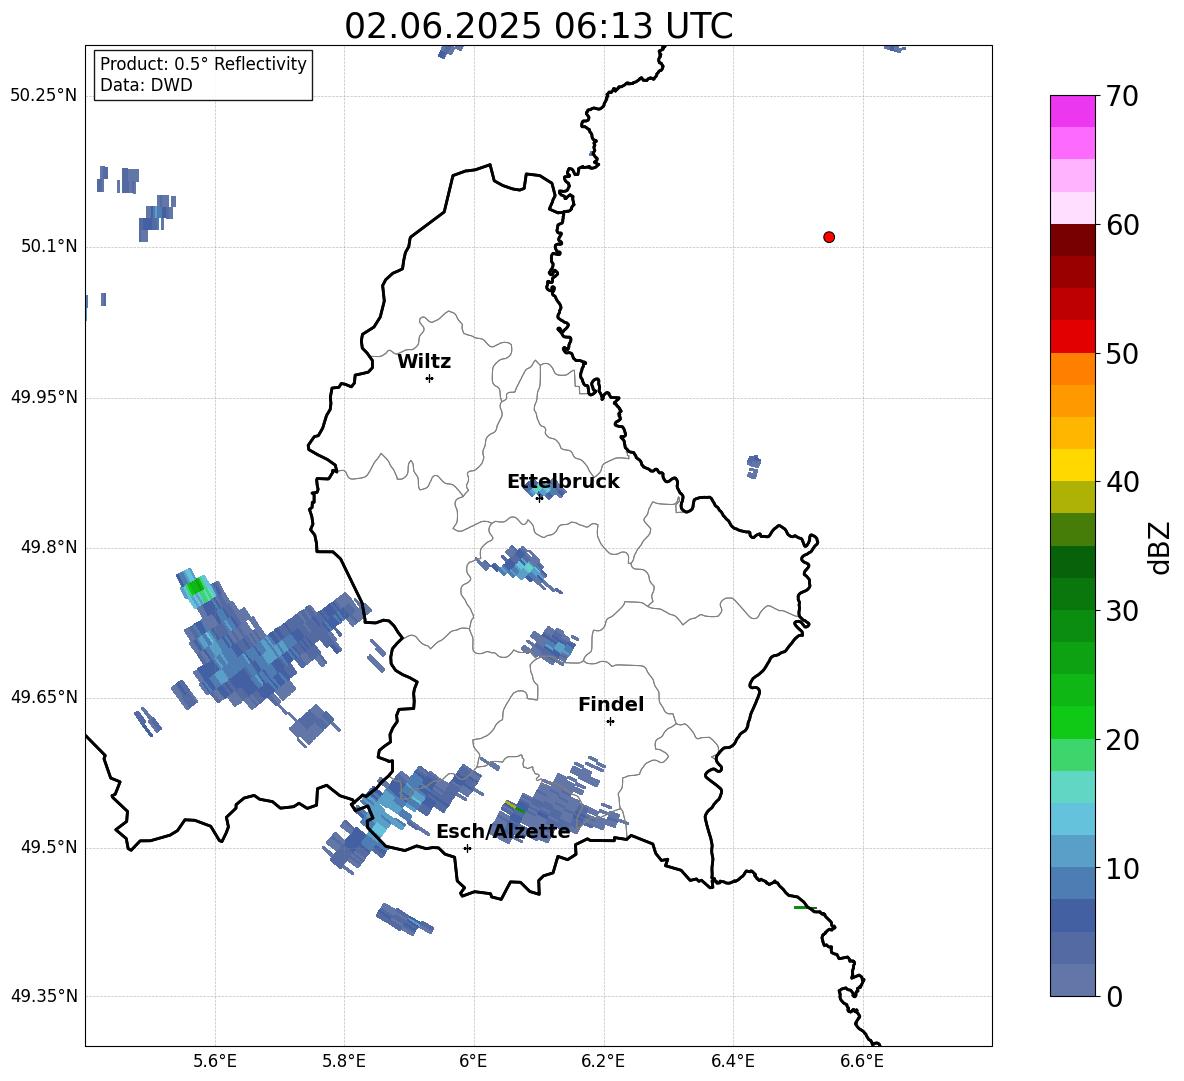Click the 50.1°N latitude label

(x=49, y=247)
